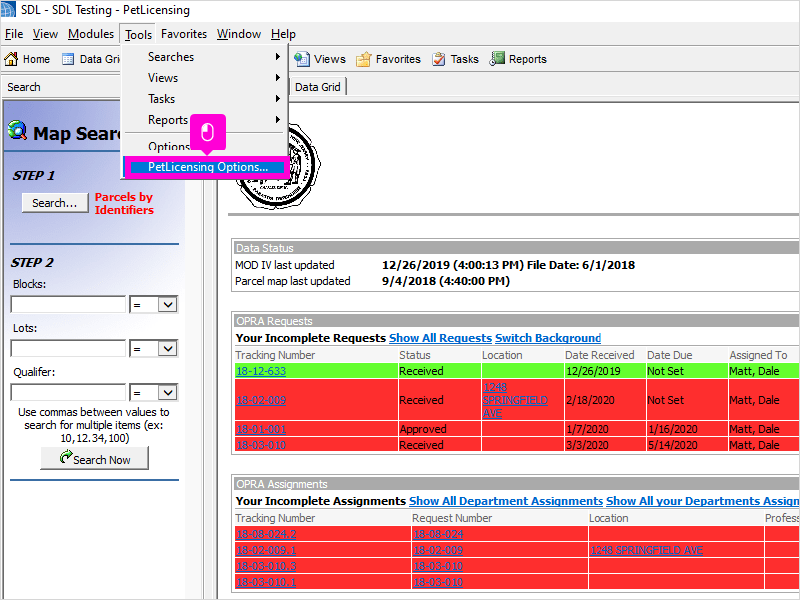Open the File menu
This screenshot has width=800, height=600.
click(x=14, y=34)
